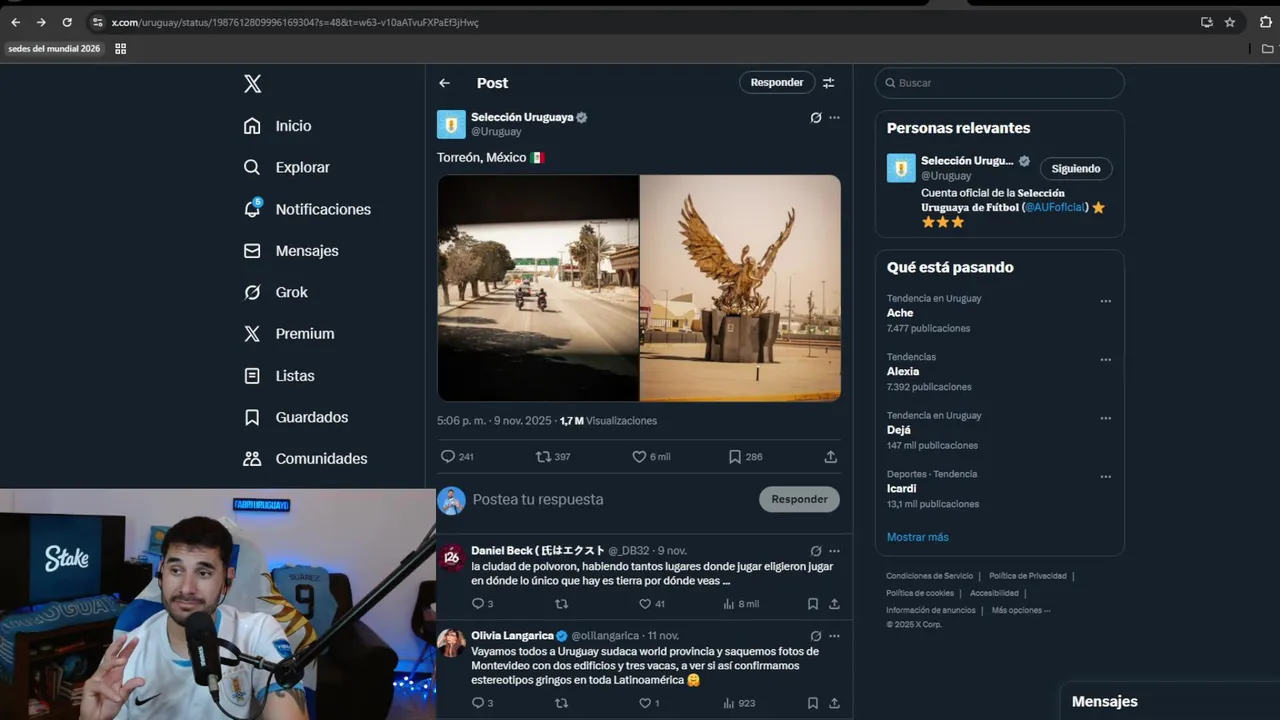View Daniel Beck comment 8 mil analytics

click(741, 604)
